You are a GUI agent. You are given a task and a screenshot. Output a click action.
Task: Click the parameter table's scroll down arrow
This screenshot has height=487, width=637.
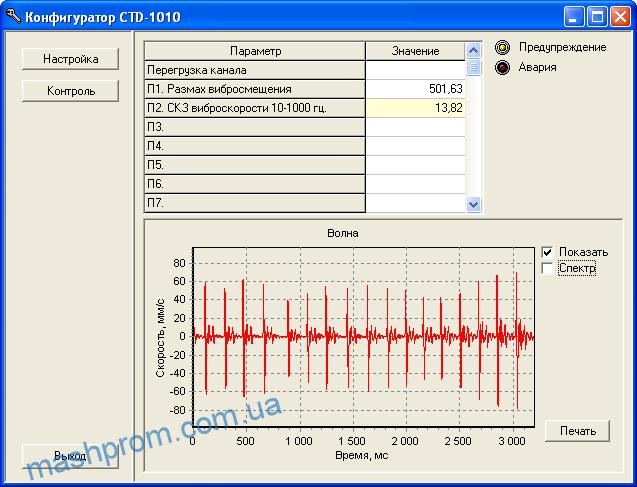point(474,203)
